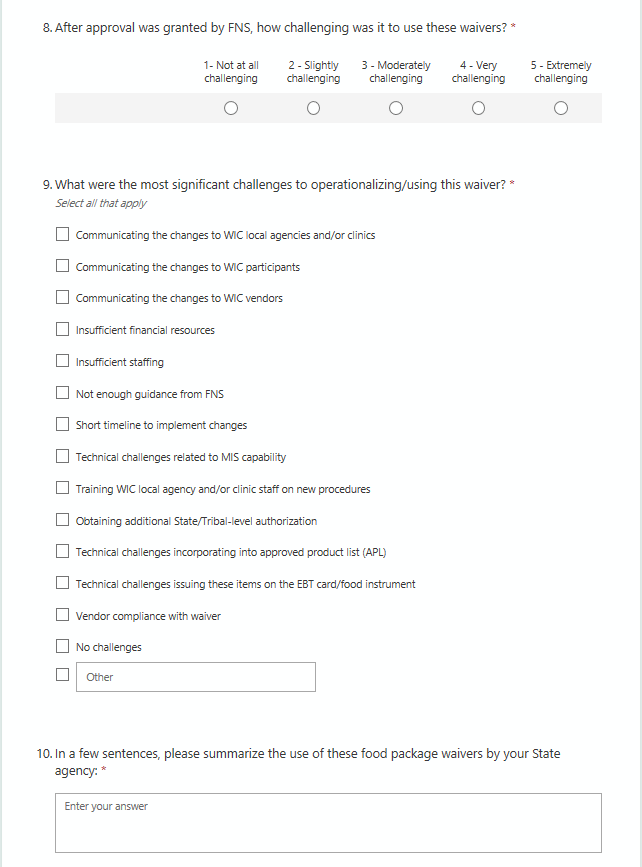The width and height of the screenshot is (642, 867).
Task: Tick 'Not enough guidance from FNS'
Action: click(62, 394)
